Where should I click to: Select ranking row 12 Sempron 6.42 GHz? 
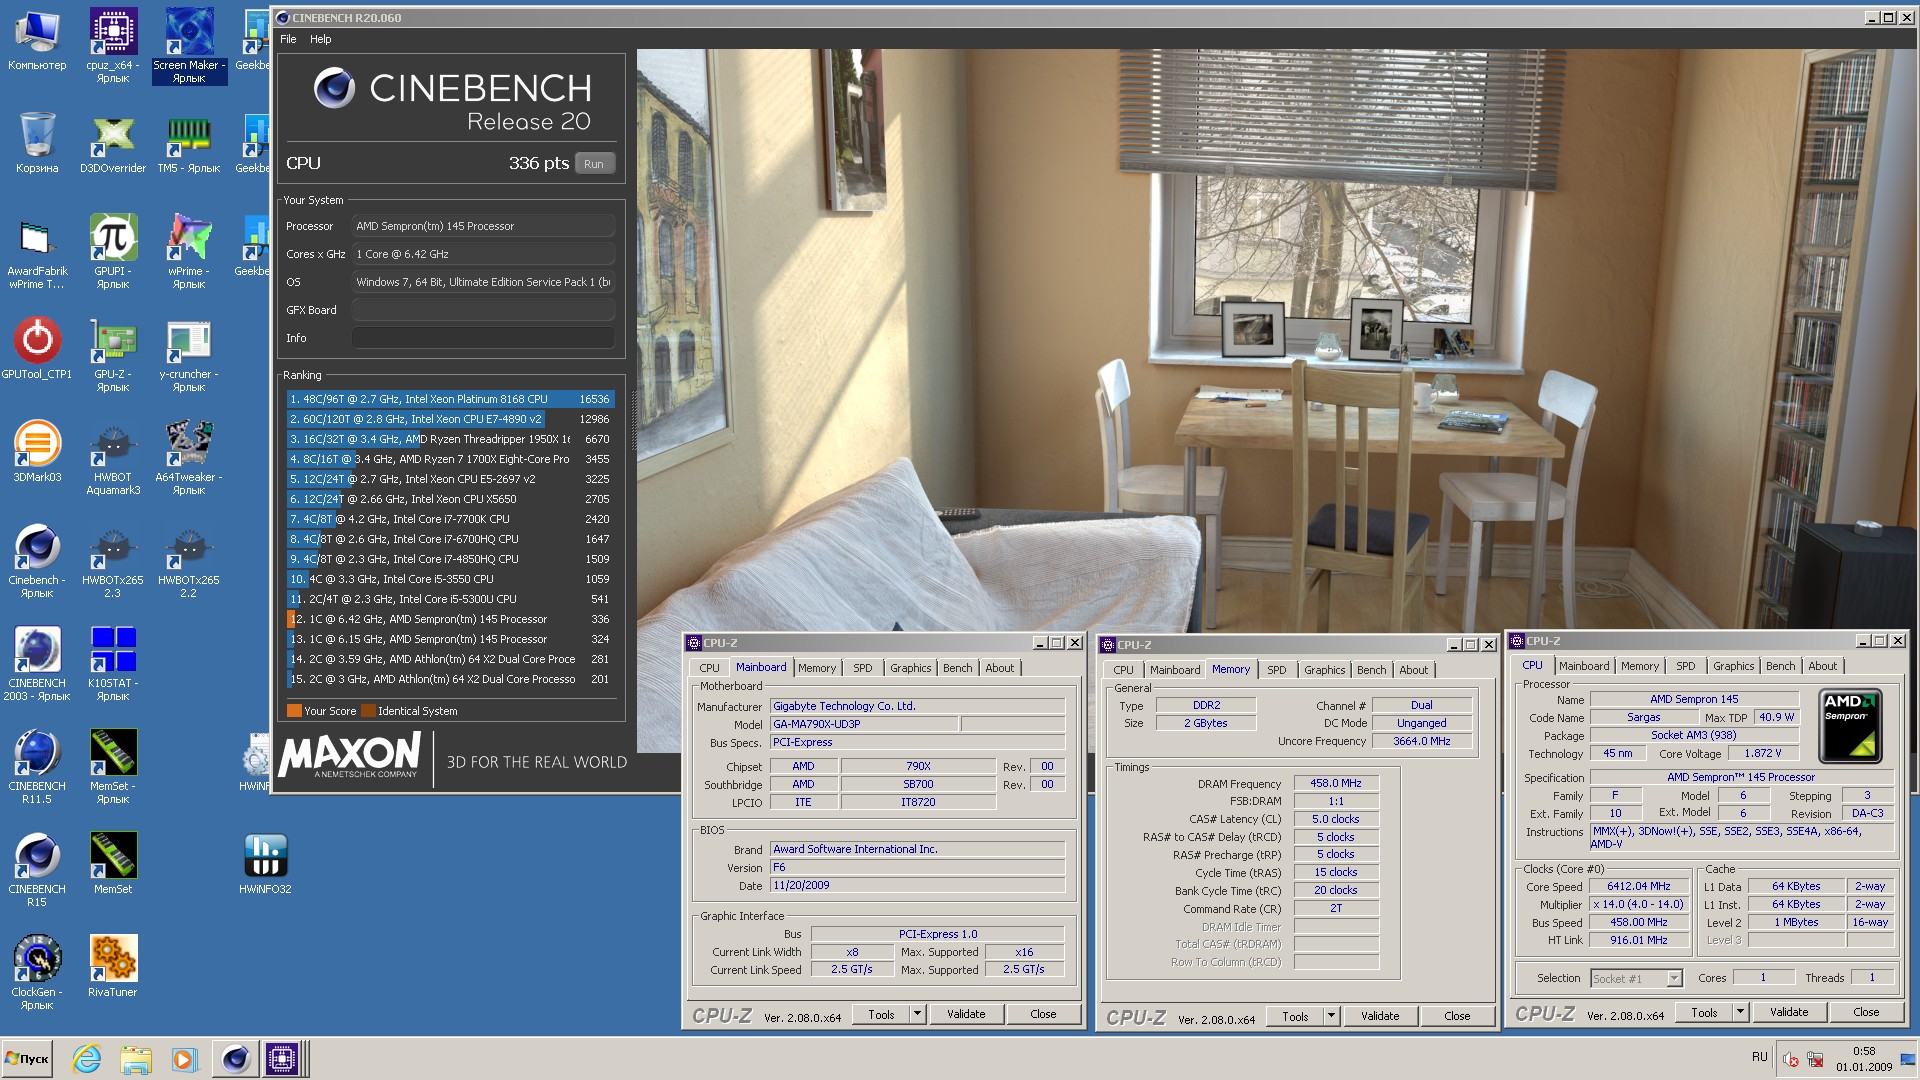point(450,619)
